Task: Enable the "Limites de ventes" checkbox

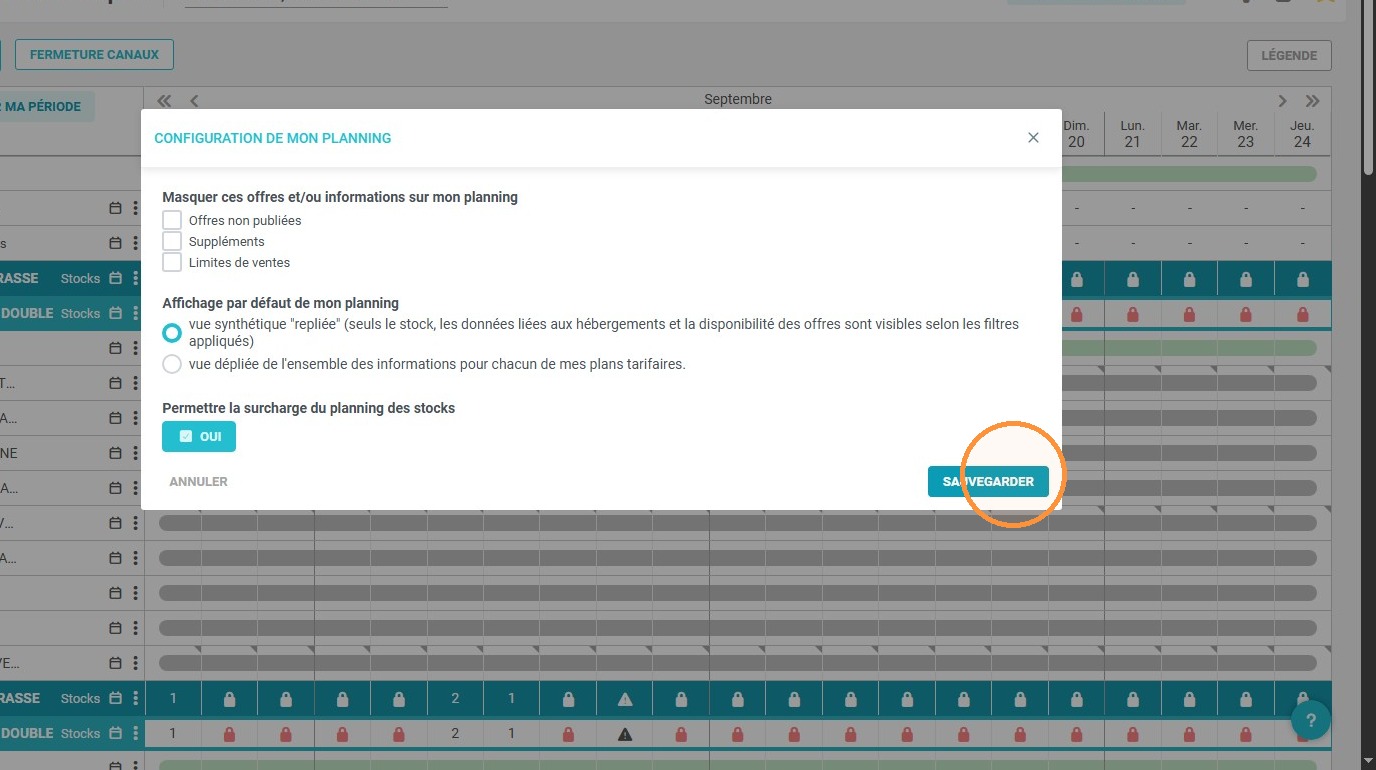Action: pyautogui.click(x=172, y=262)
